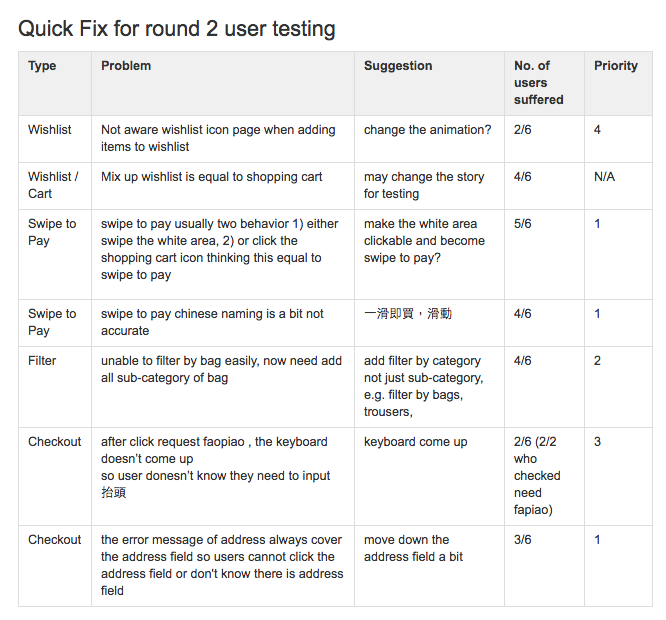Click the 'Quick Fix for round 2 user testing' heading
Image resolution: width=666 pixels, height=620 pixels.
coord(177,29)
